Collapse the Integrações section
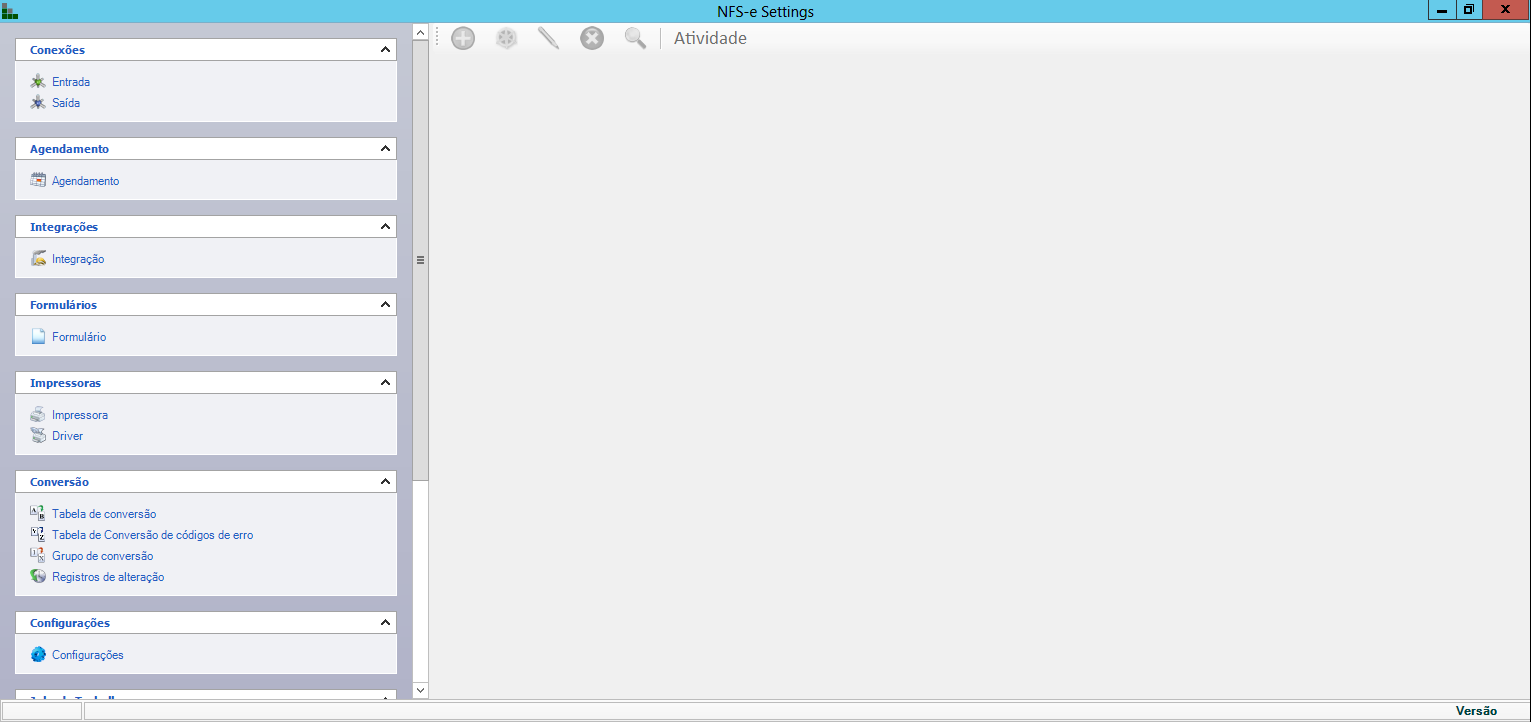 coord(386,227)
